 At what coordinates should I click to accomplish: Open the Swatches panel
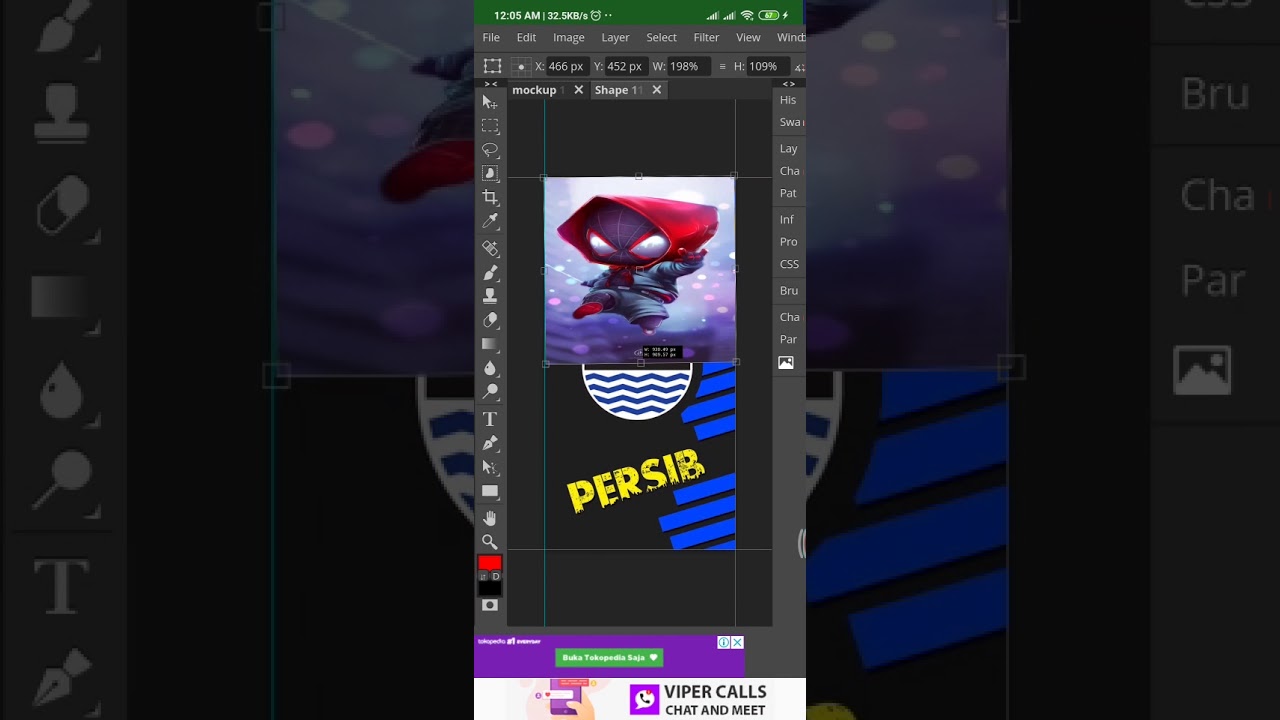click(x=790, y=122)
